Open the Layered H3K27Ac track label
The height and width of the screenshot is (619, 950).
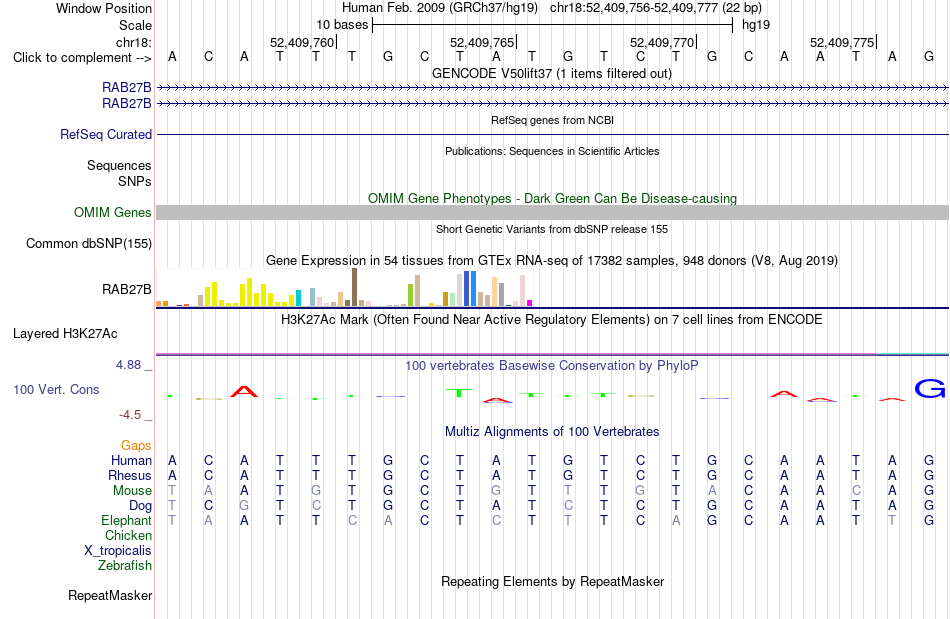tap(65, 334)
